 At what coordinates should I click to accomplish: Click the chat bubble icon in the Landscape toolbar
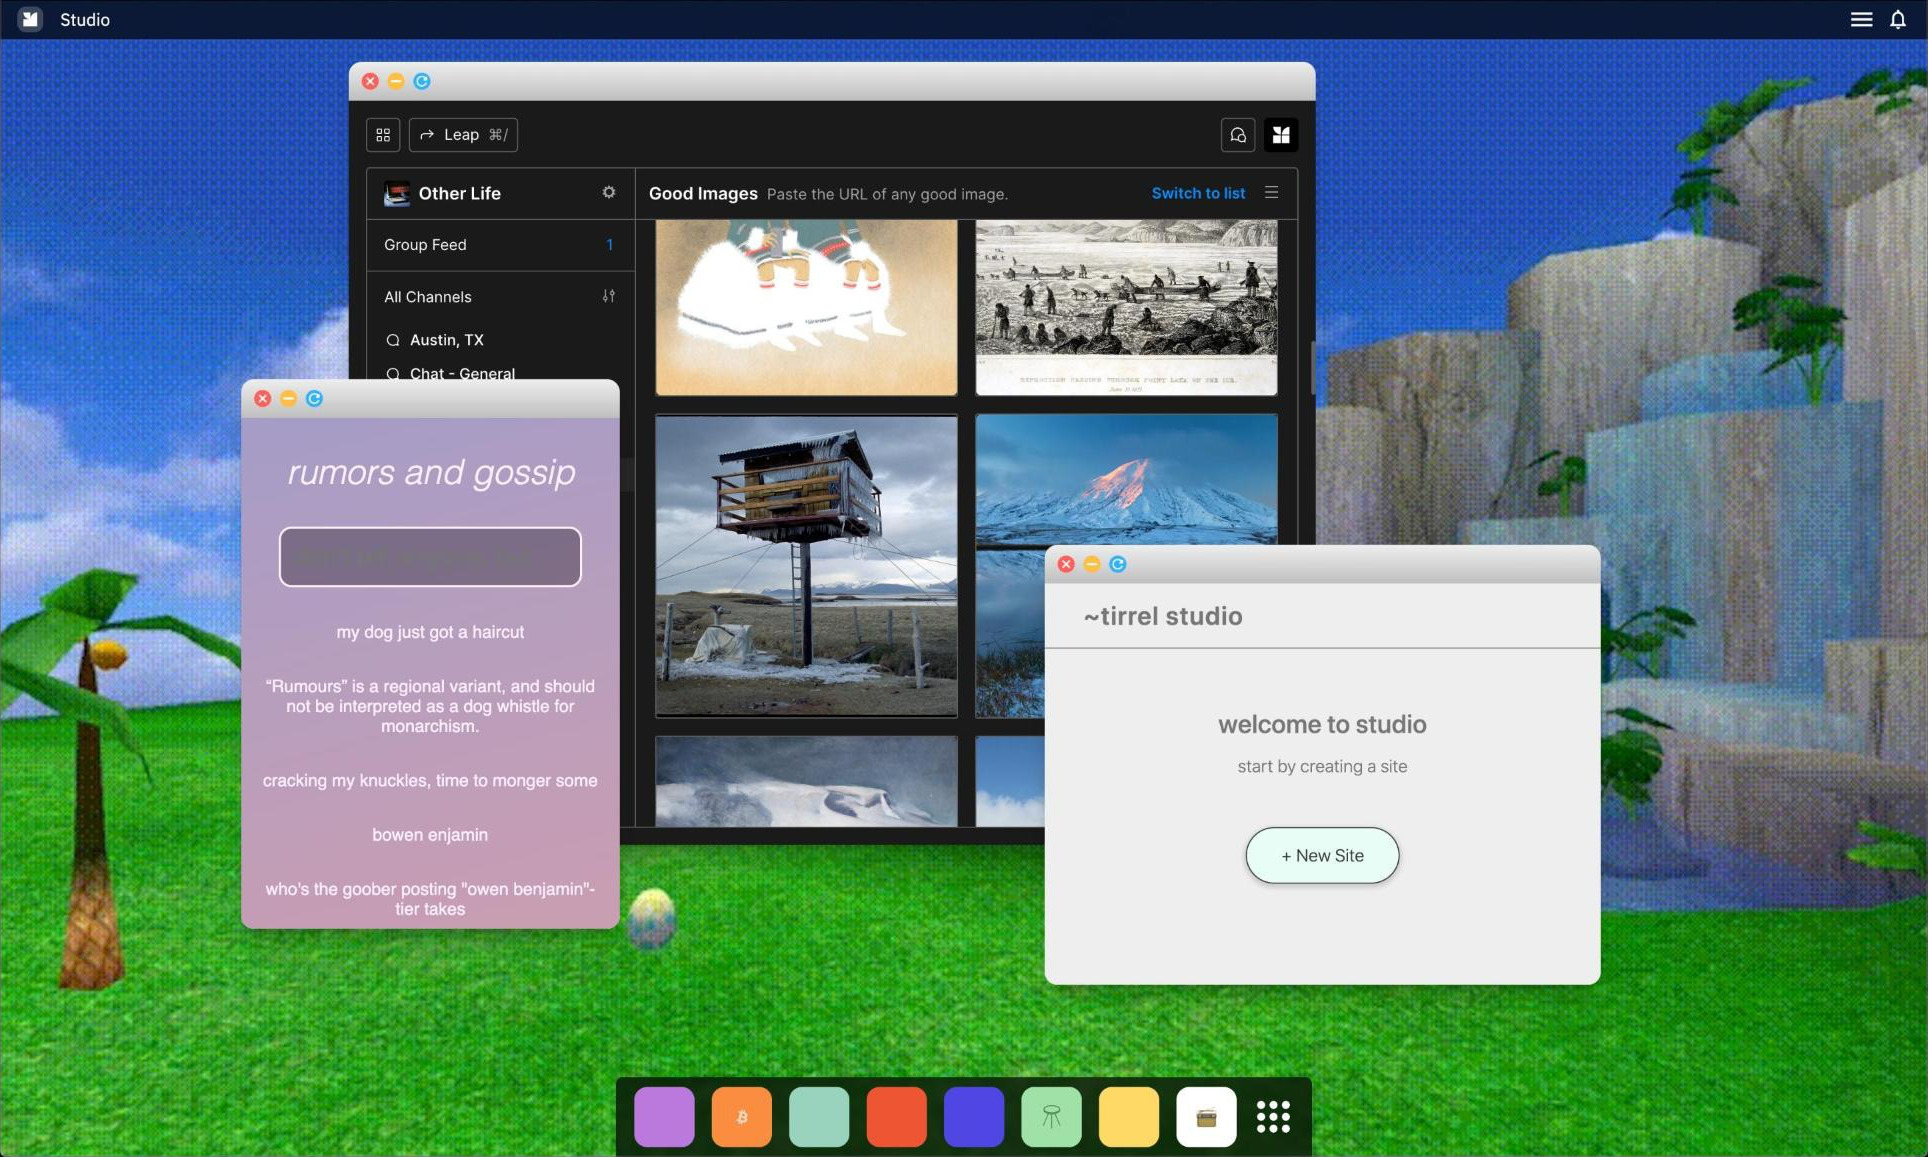coord(1238,135)
